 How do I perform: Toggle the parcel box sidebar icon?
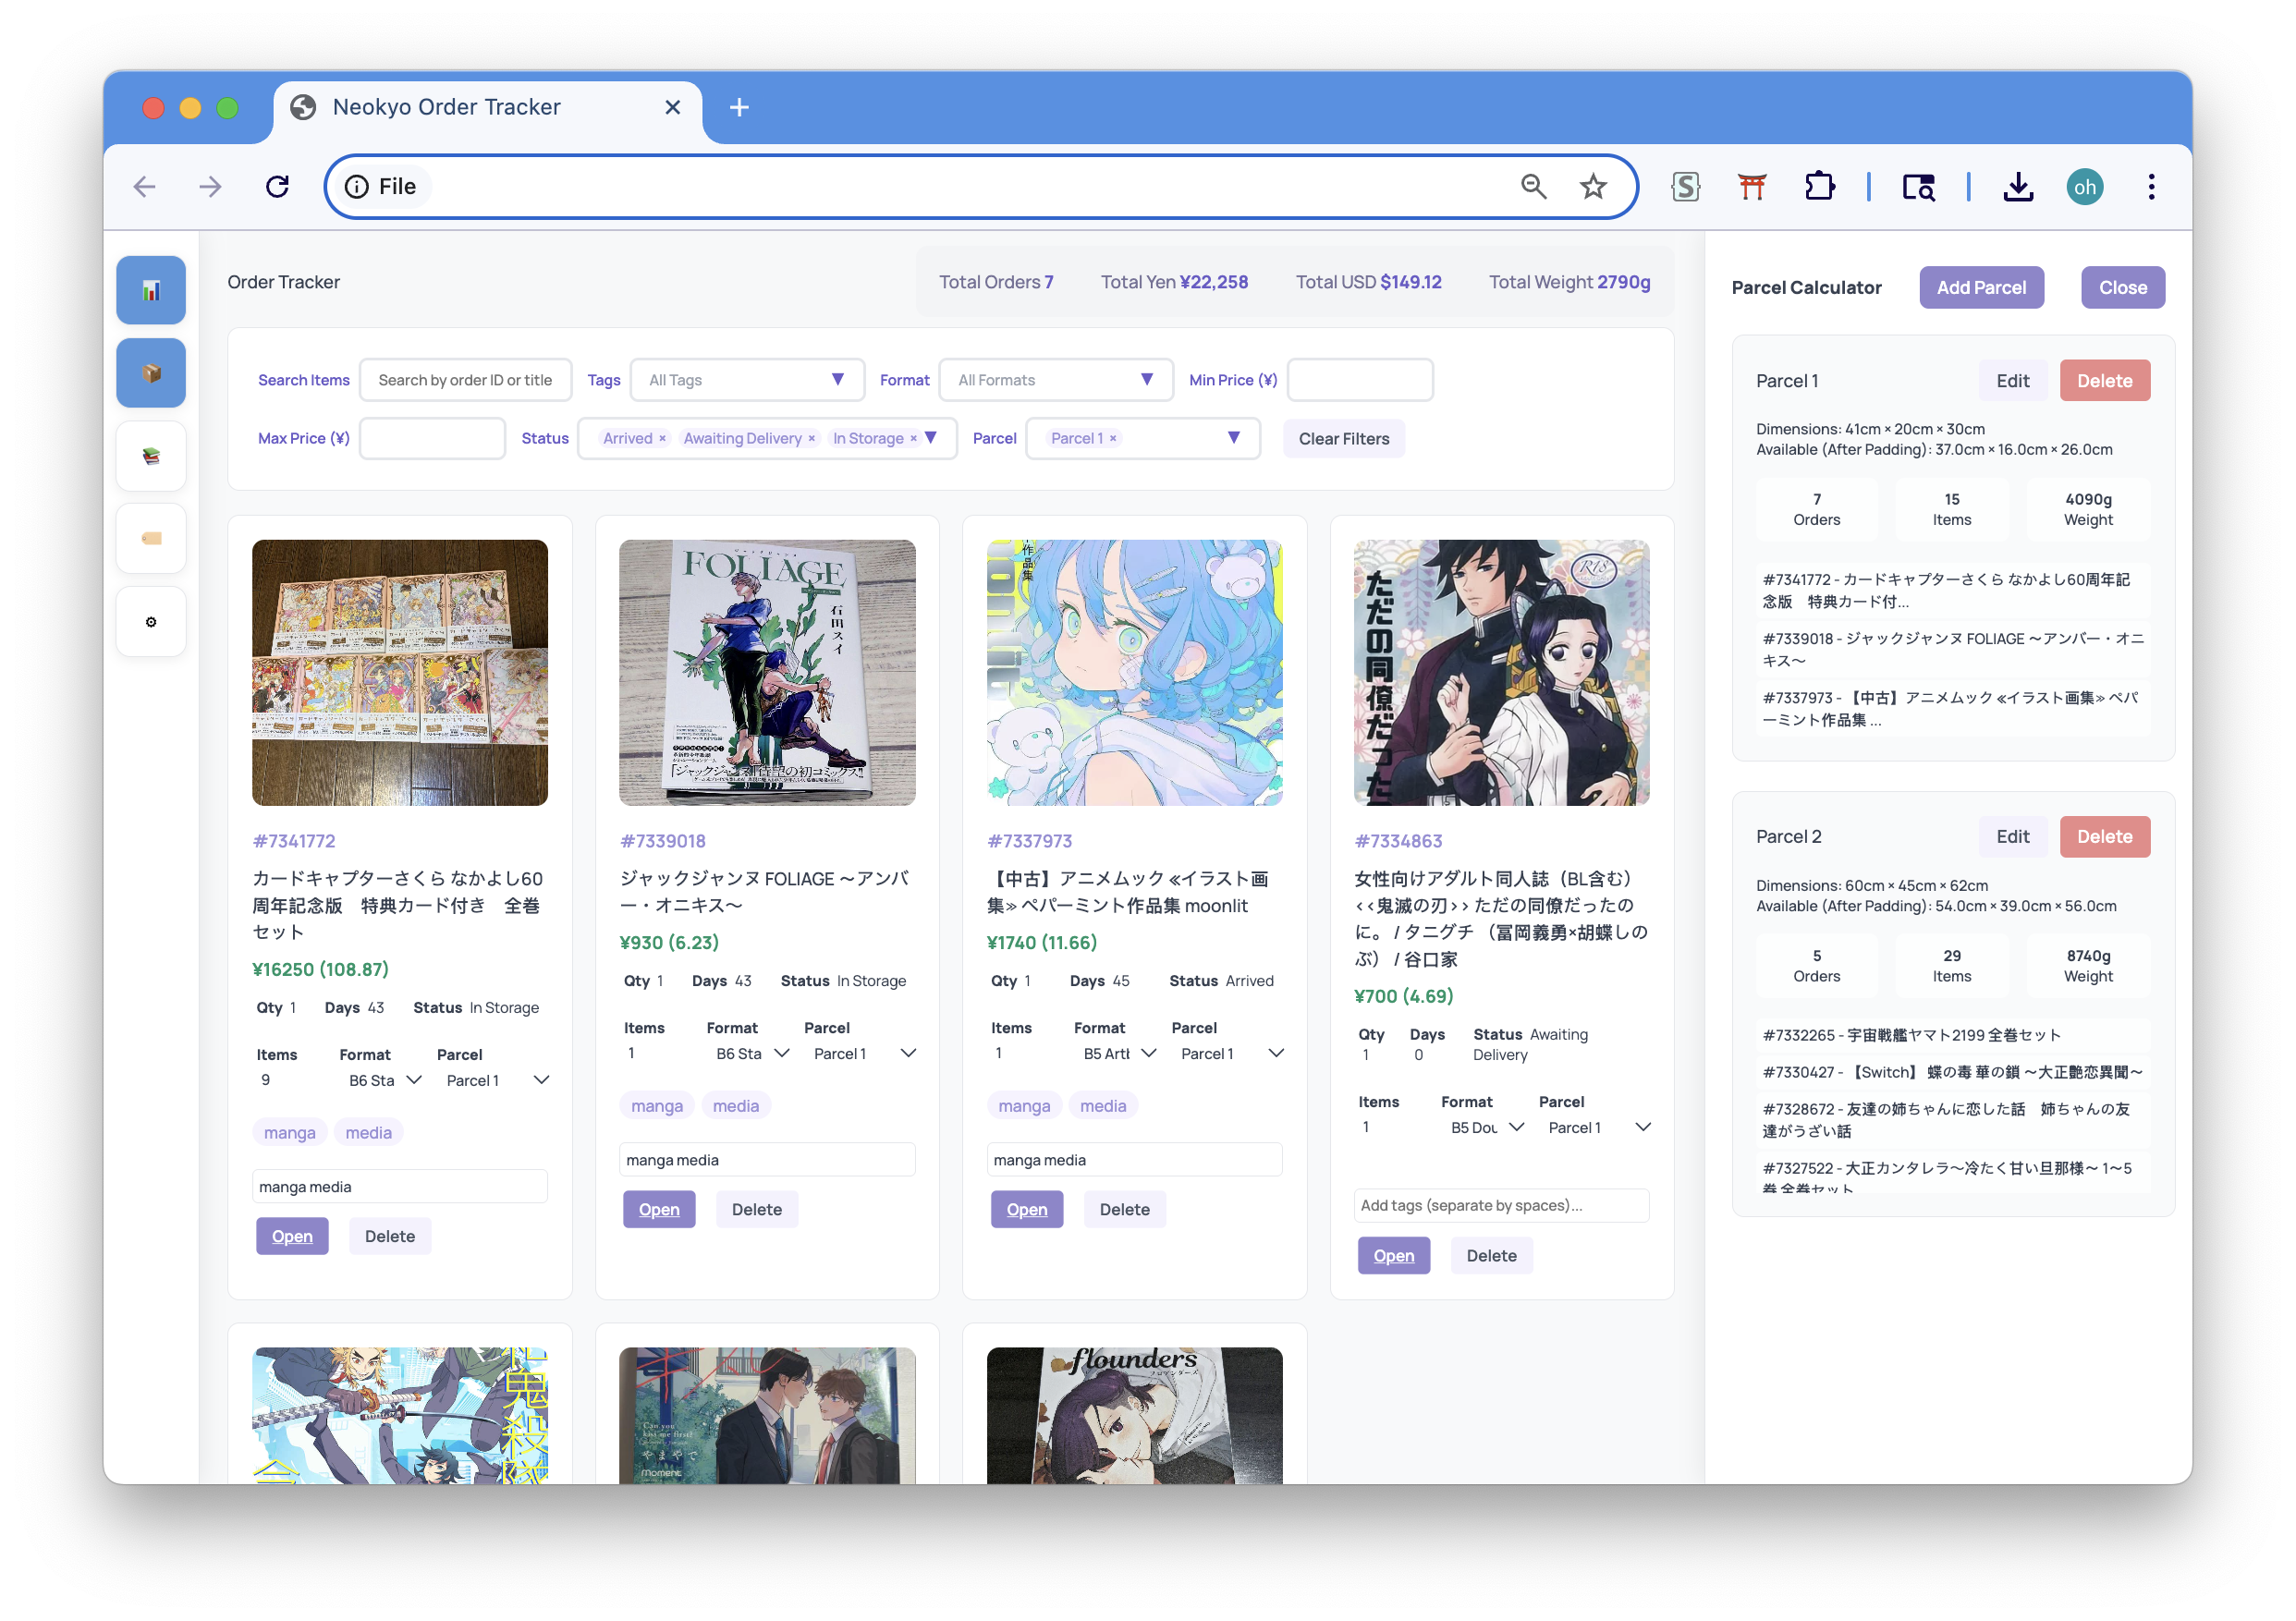click(151, 373)
